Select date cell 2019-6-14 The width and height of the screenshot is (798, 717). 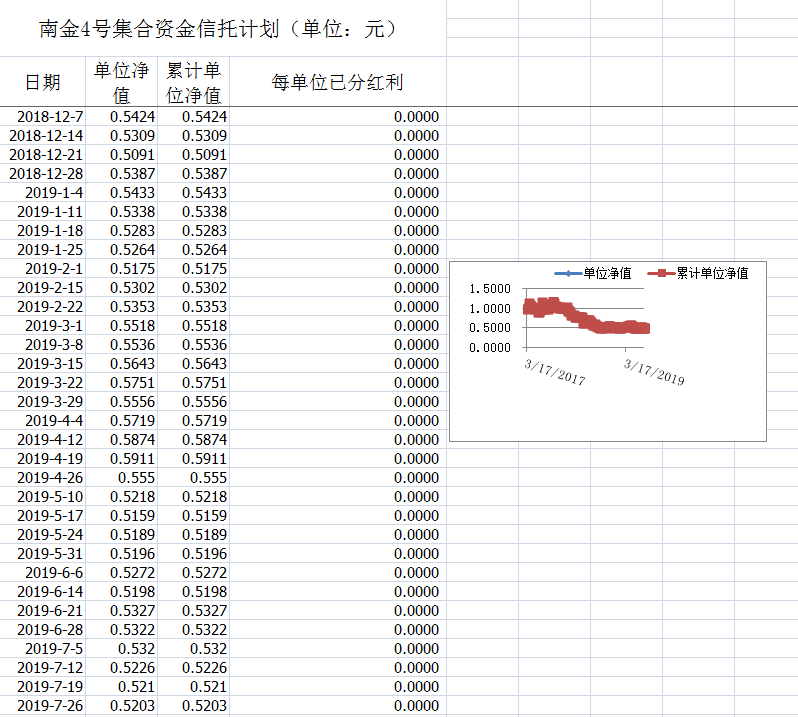pos(43,592)
